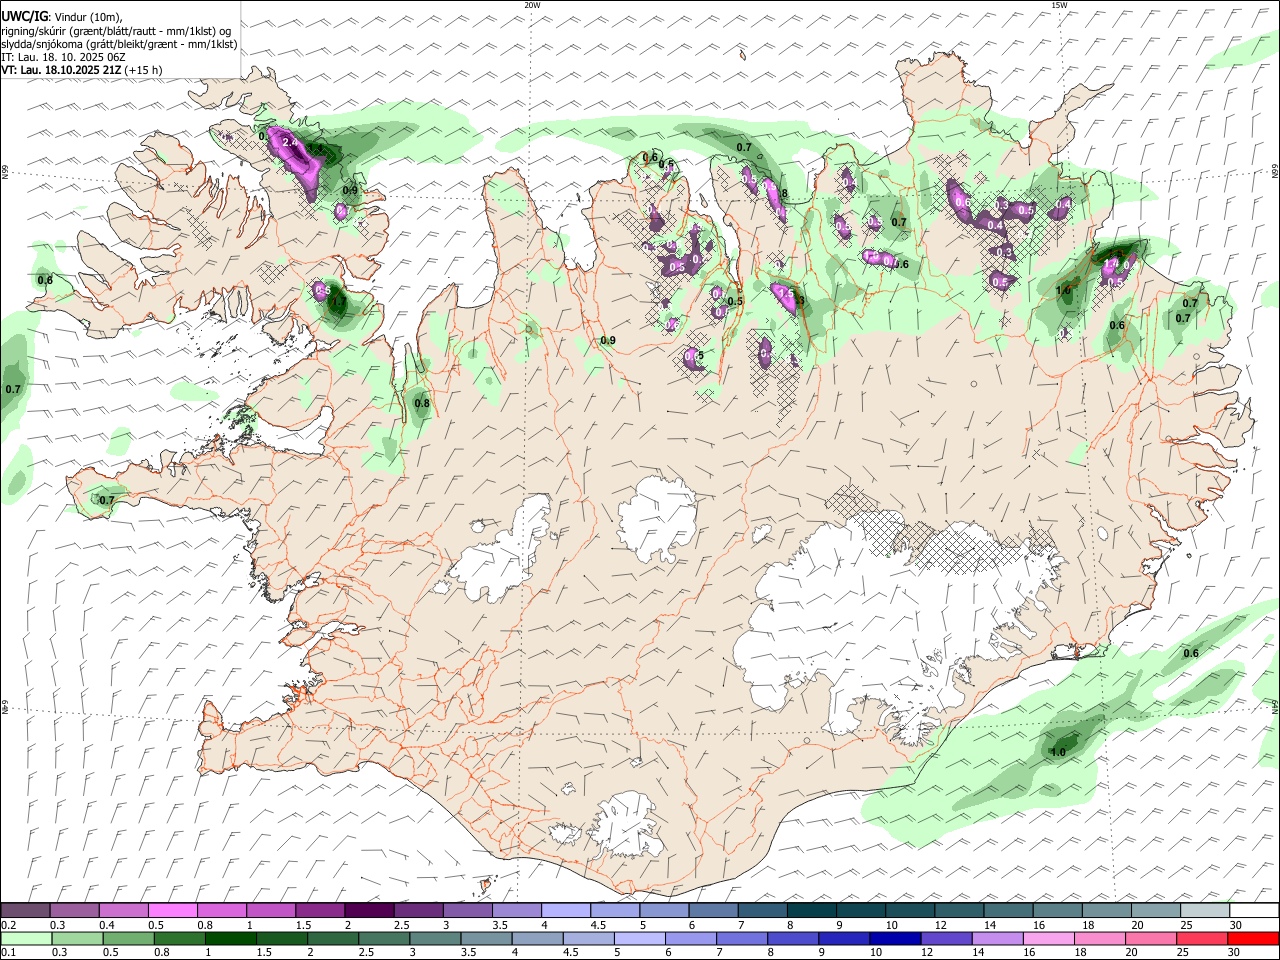The width and height of the screenshot is (1280, 960).
Task: Click the '1.6' precipitation value on the map
Action: (1064, 291)
